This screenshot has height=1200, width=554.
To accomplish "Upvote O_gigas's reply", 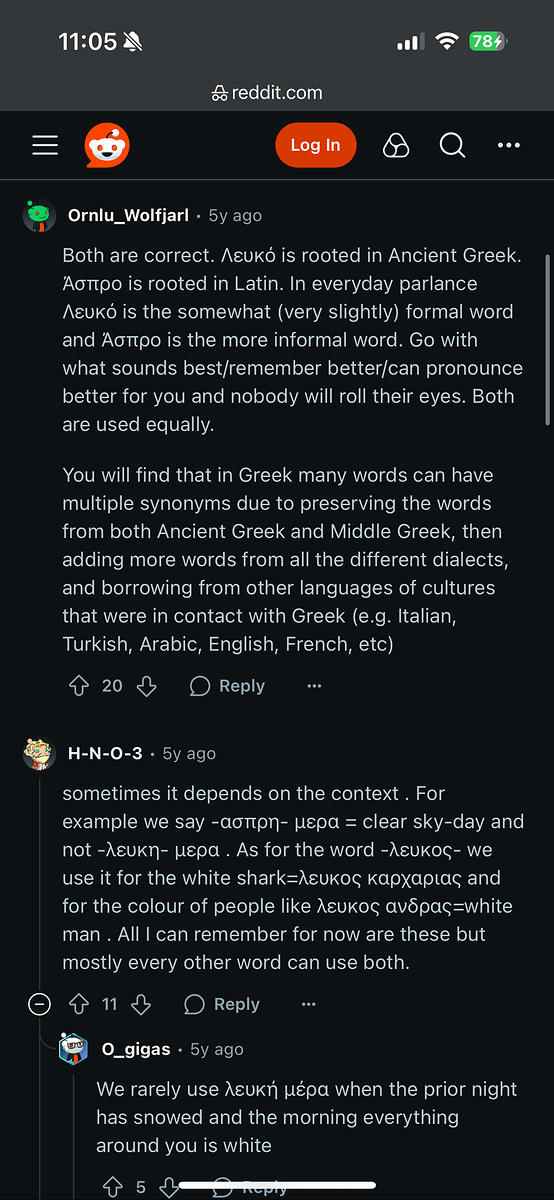I will tap(113, 1187).
